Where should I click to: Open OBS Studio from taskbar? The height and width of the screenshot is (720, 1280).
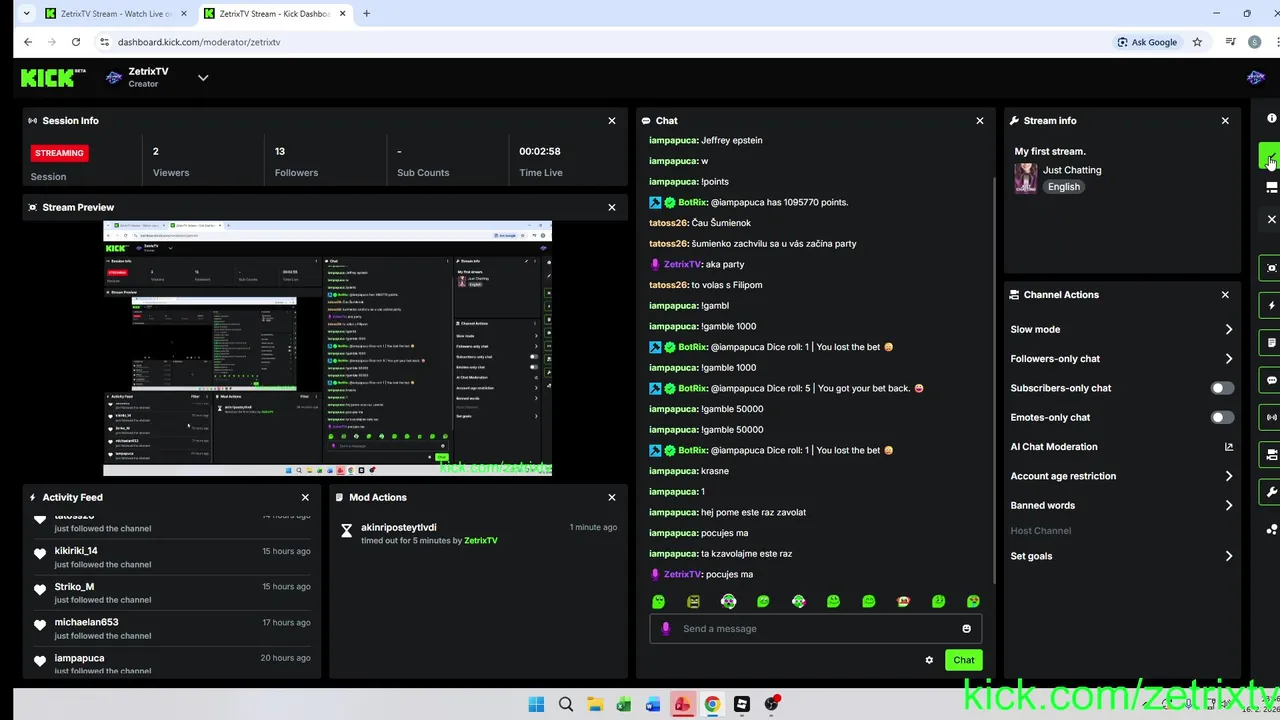pyautogui.click(x=771, y=704)
